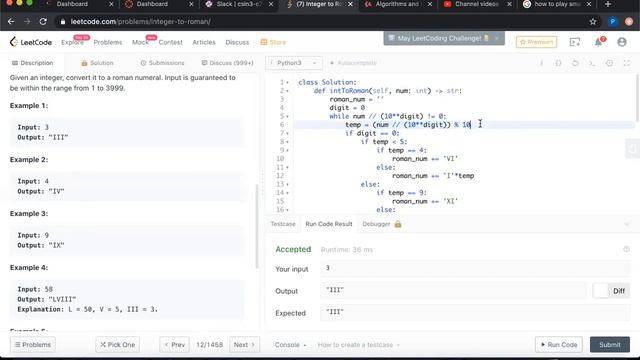The width and height of the screenshot is (640, 360).
Task: Expand the Console panel
Action: 290,345
